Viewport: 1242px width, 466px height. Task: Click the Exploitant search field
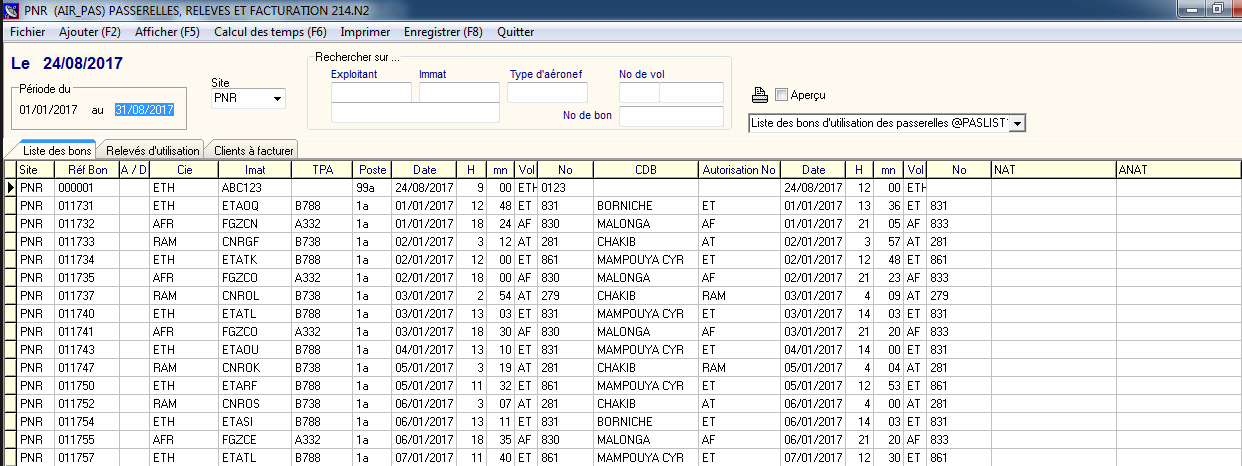(x=371, y=93)
